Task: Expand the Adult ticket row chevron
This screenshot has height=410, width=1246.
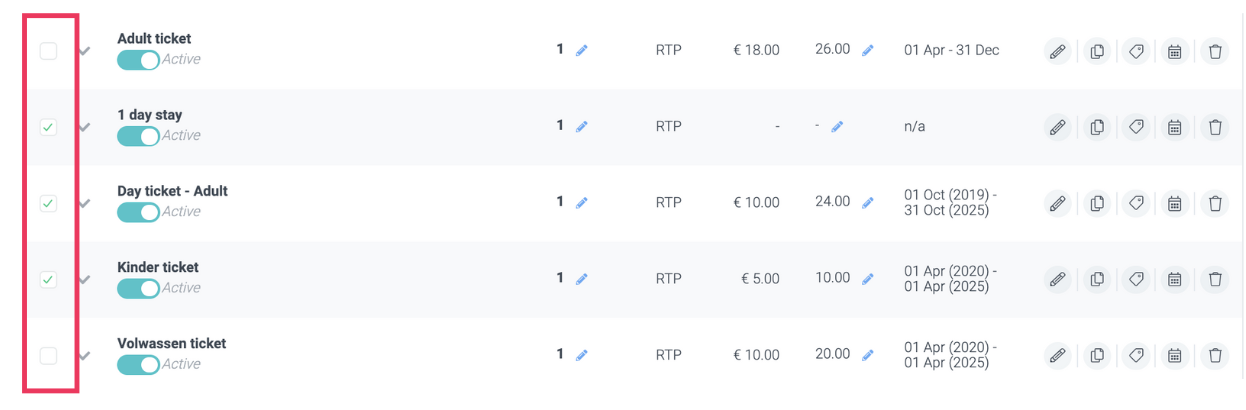Action: (x=85, y=51)
